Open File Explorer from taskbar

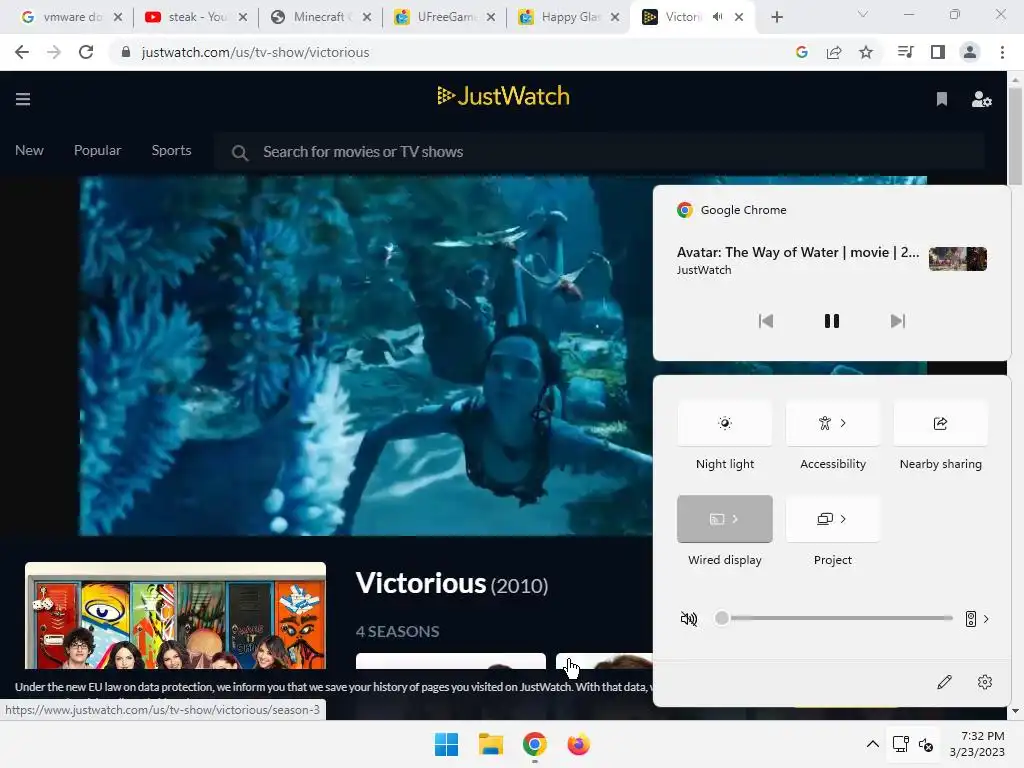click(490, 744)
